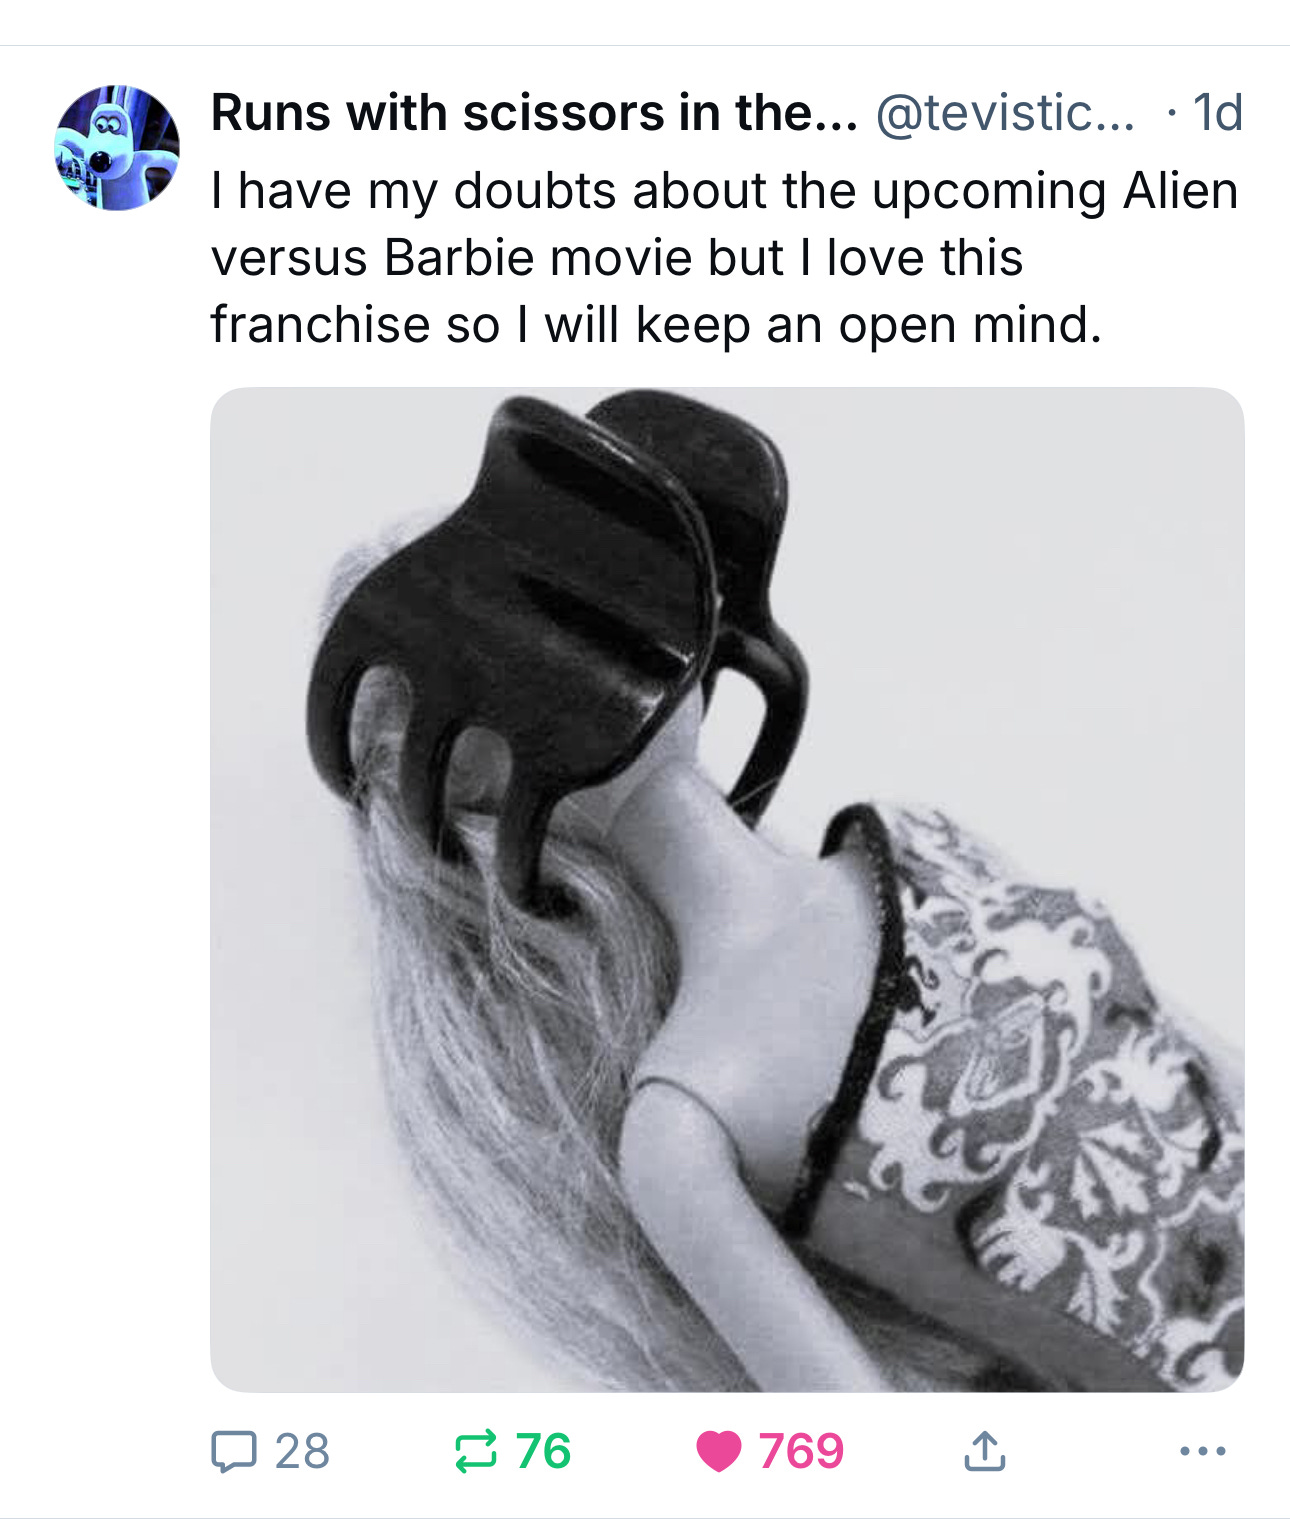View the 769 likes count

click(x=801, y=1451)
